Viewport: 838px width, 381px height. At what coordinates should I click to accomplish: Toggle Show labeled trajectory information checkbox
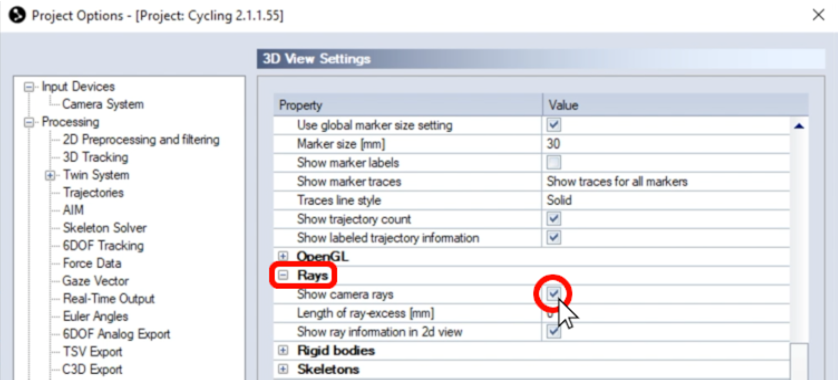554,237
